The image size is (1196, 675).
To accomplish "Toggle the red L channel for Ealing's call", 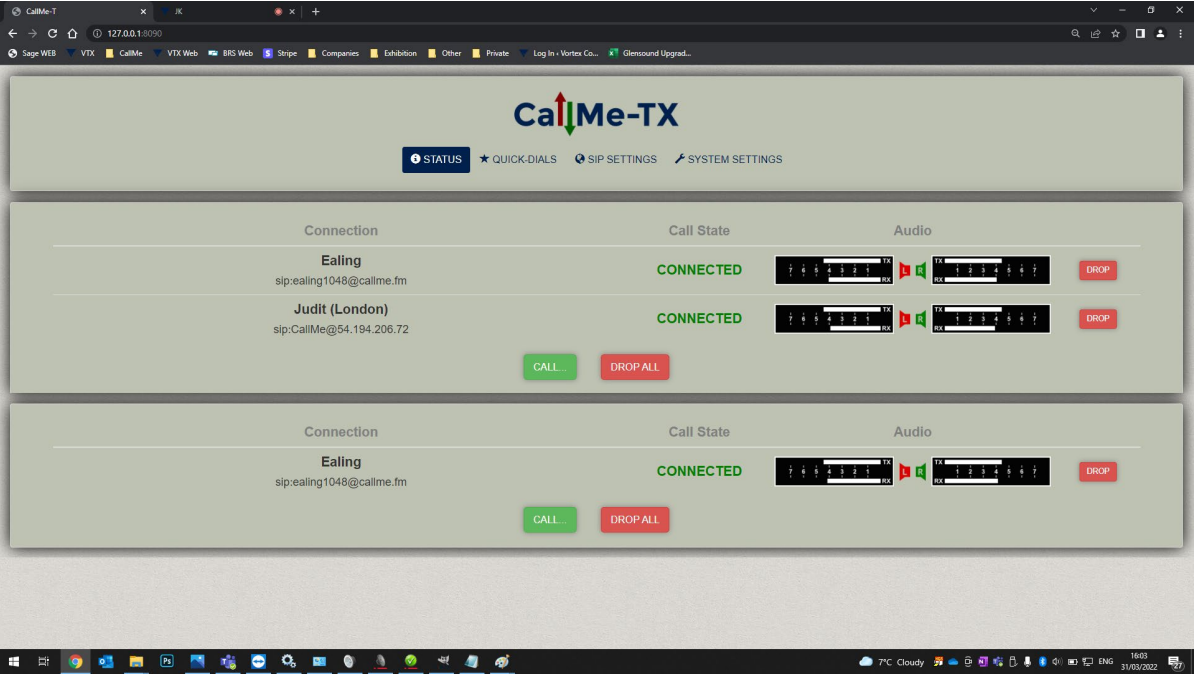I will point(905,269).
